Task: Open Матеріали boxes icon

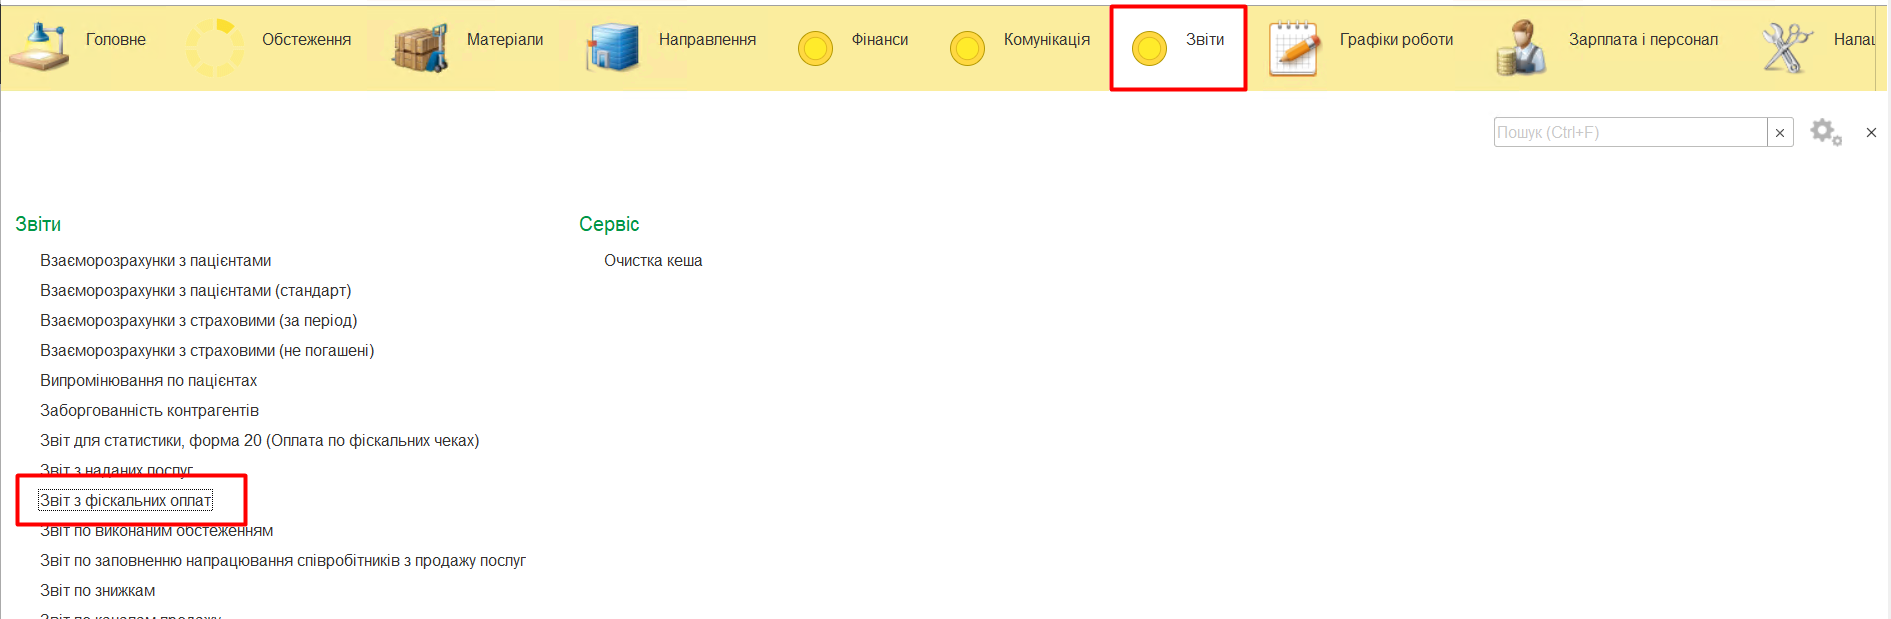Action: (x=420, y=47)
